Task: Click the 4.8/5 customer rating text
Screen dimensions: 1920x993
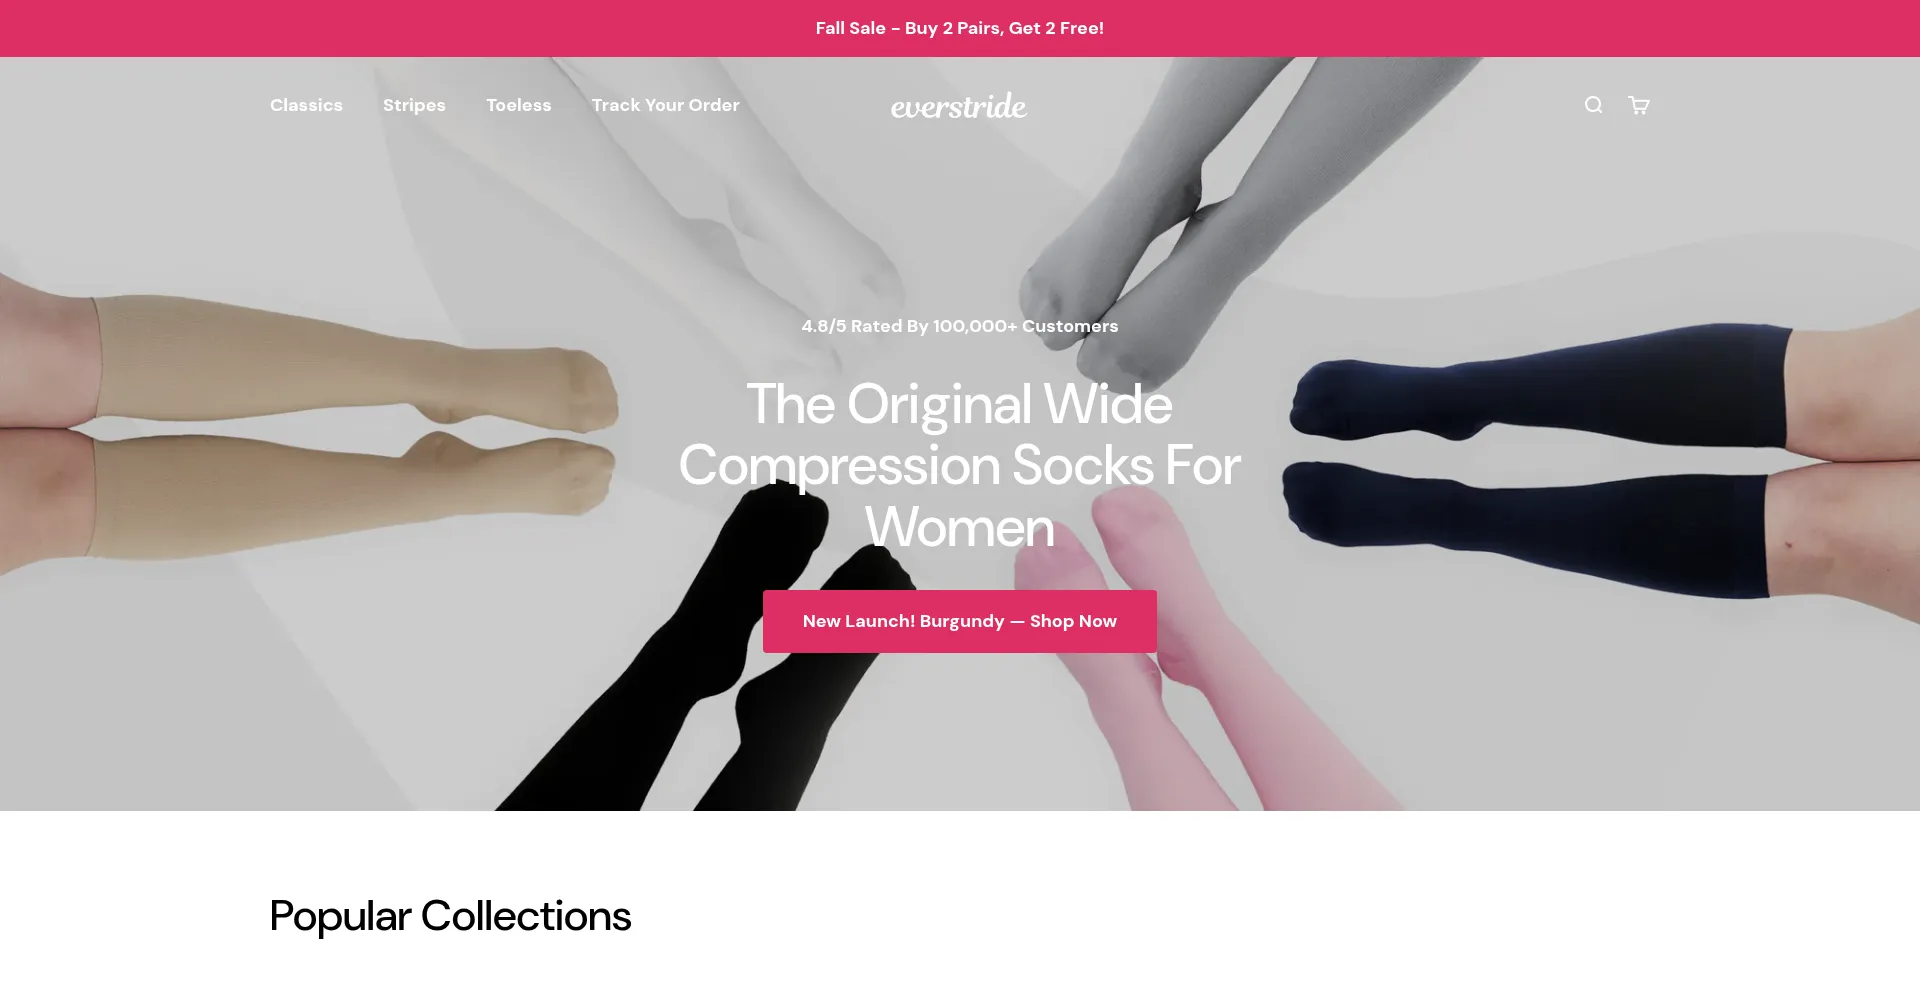Action: point(960,326)
